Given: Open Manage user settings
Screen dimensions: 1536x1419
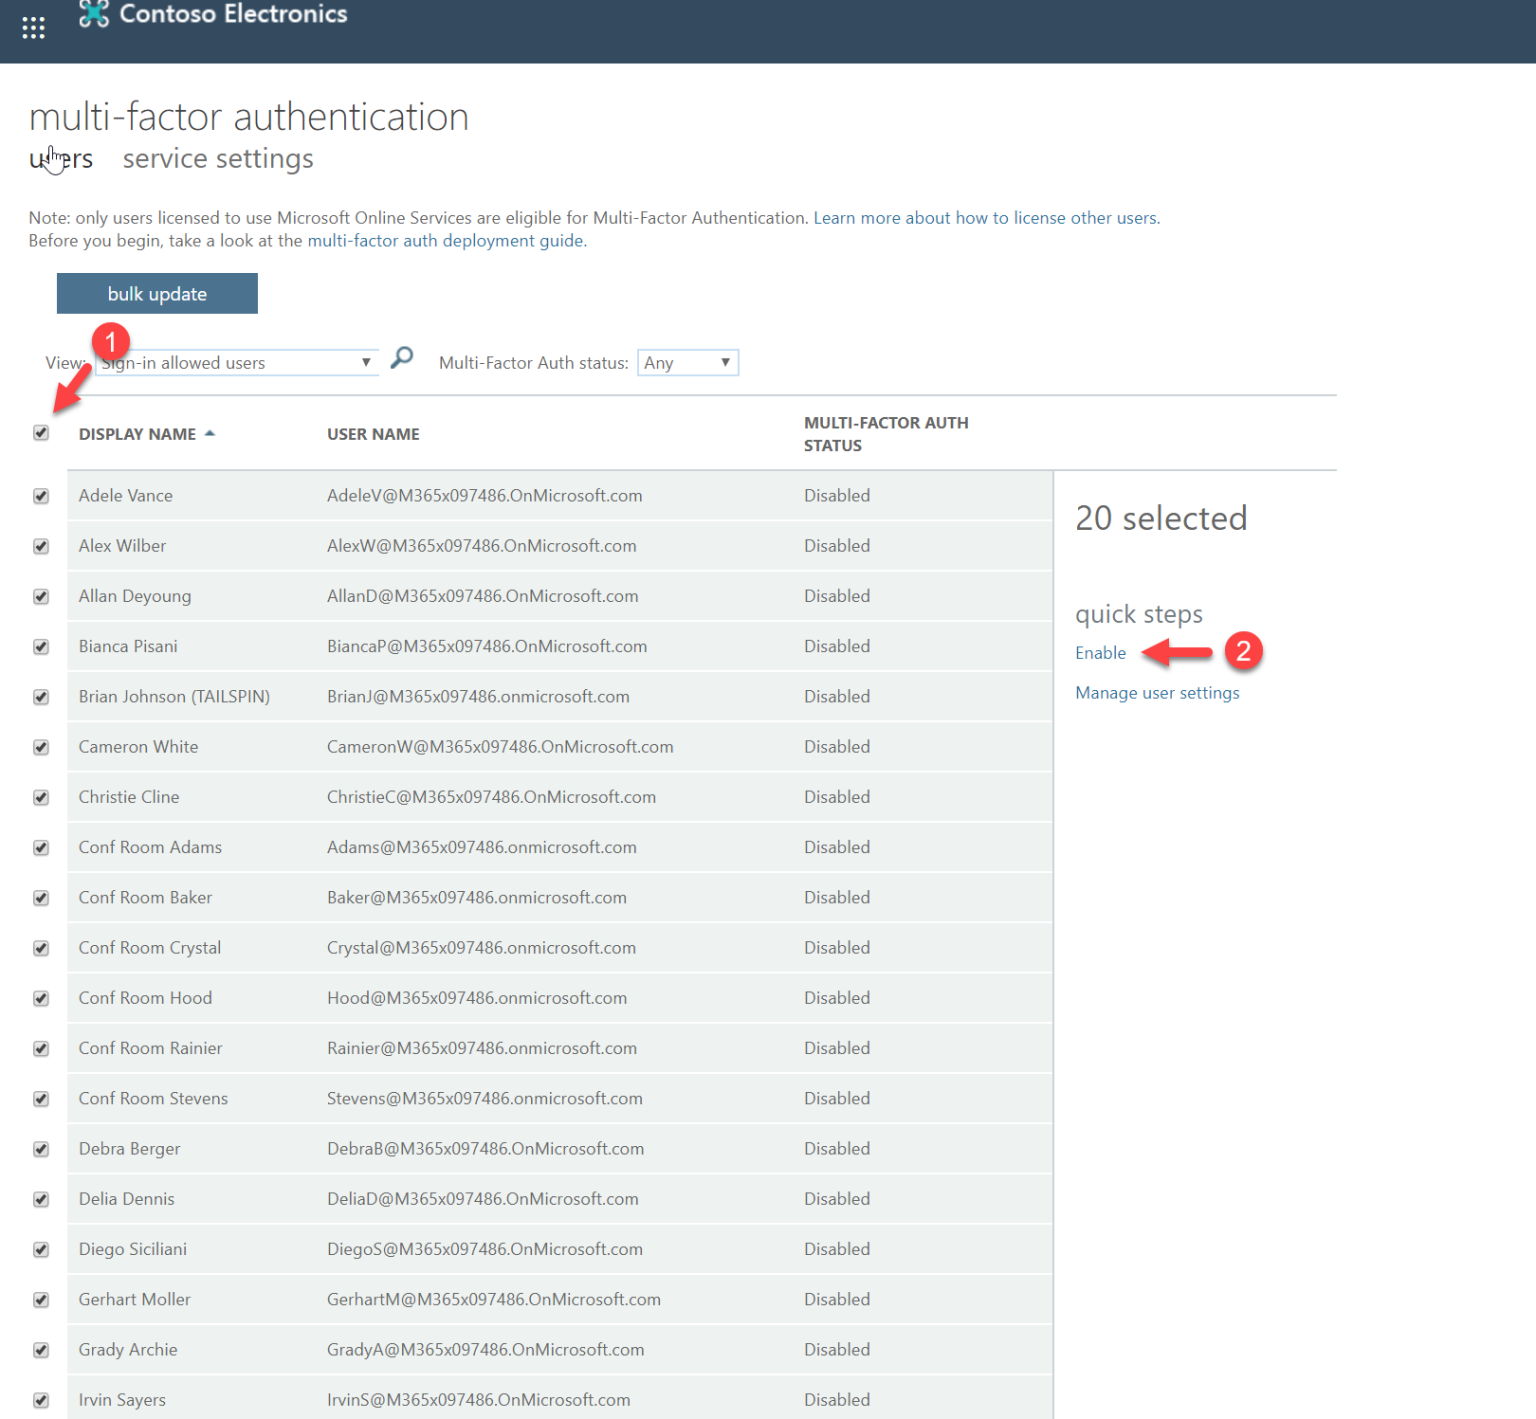Looking at the screenshot, I should pyautogui.click(x=1157, y=692).
